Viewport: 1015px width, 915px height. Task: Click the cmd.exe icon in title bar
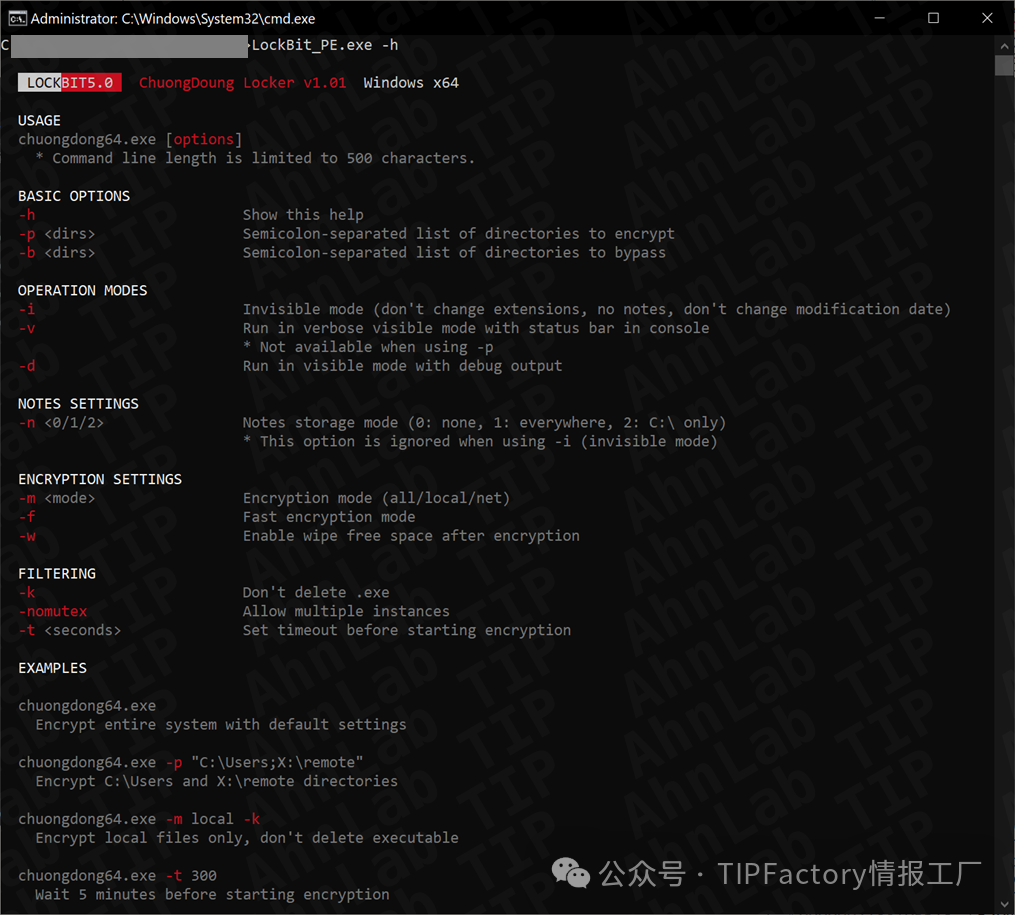[17, 18]
